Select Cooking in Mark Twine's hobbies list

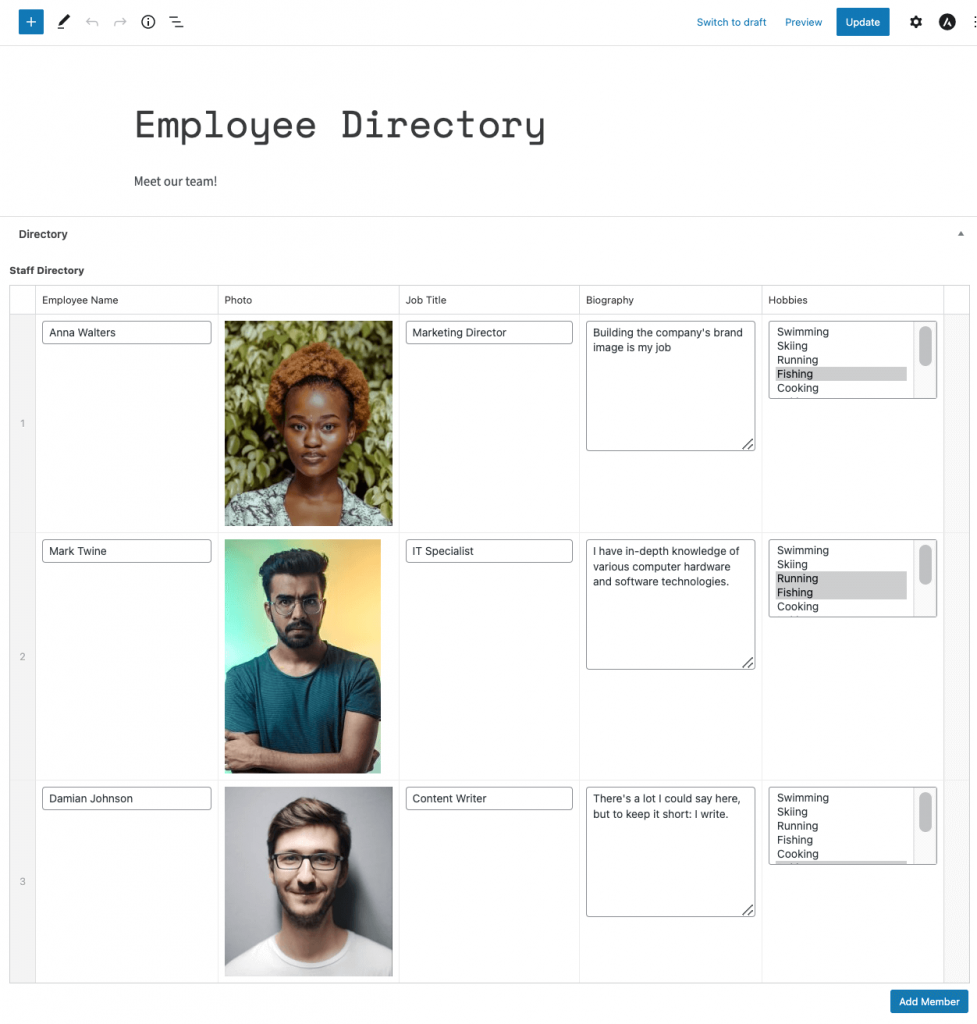841,607
